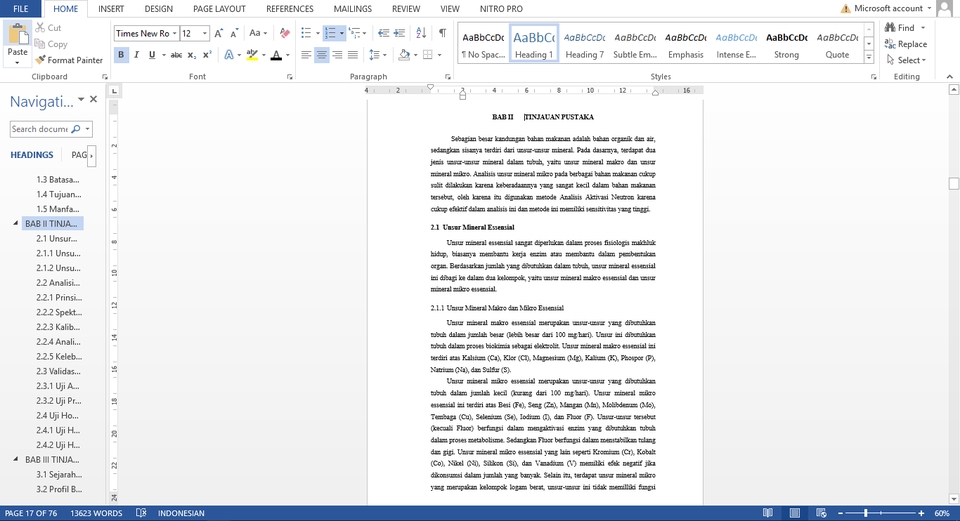Increase font size with Grow Font
Screen dimensions: 960x521
[x=219, y=34]
